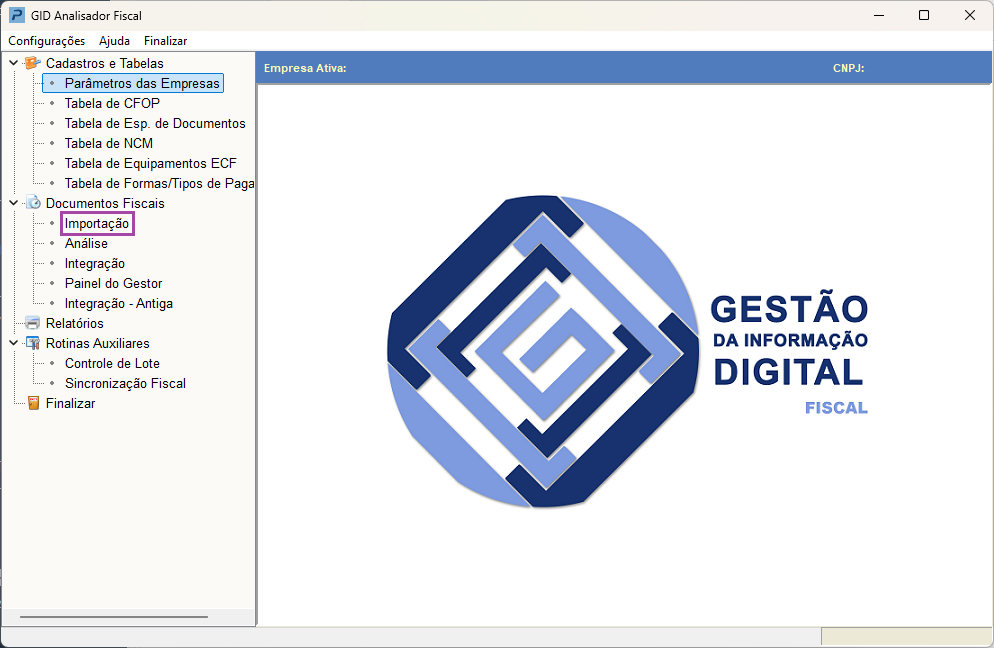Open the Configurações menu

pos(46,41)
